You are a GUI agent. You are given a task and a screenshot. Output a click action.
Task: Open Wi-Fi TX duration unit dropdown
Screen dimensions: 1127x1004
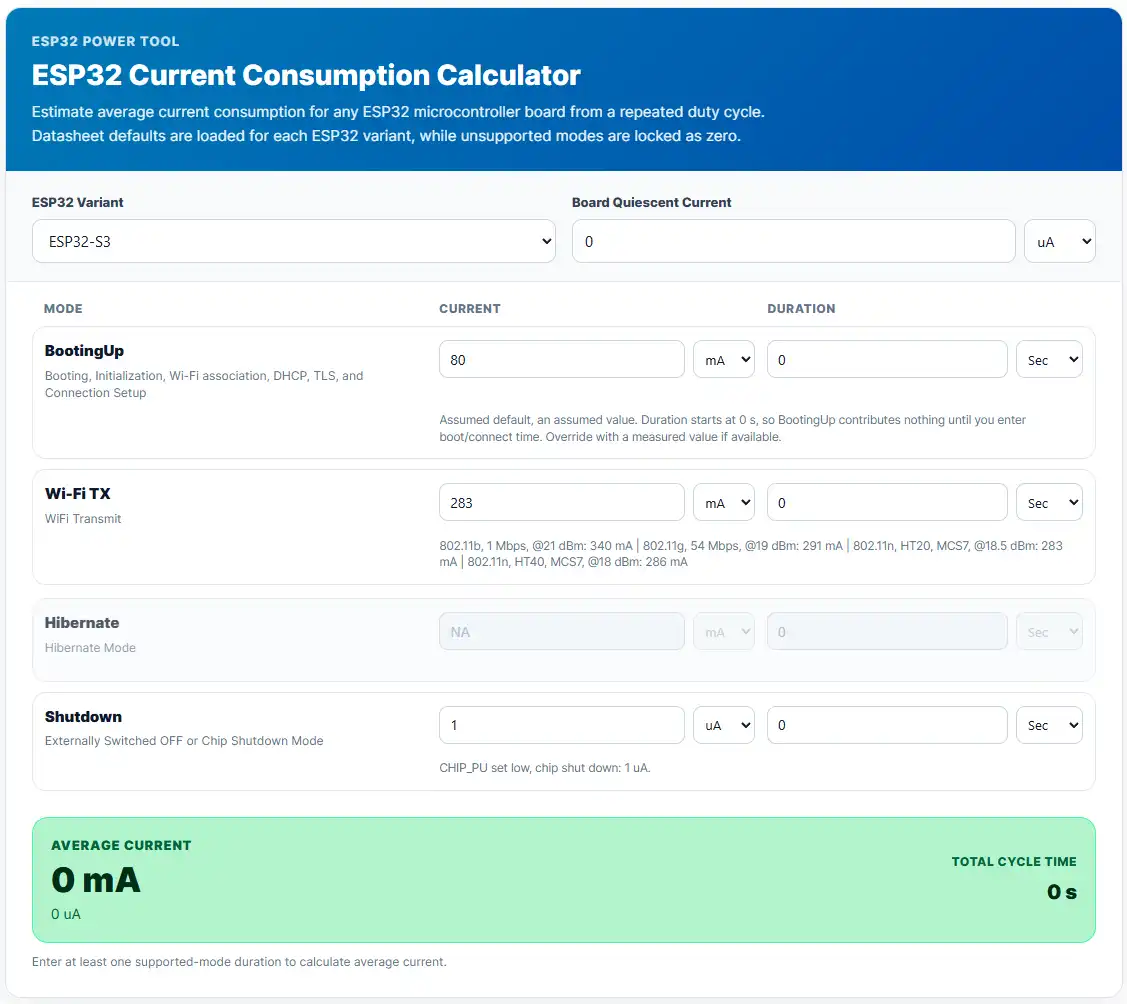coord(1049,502)
